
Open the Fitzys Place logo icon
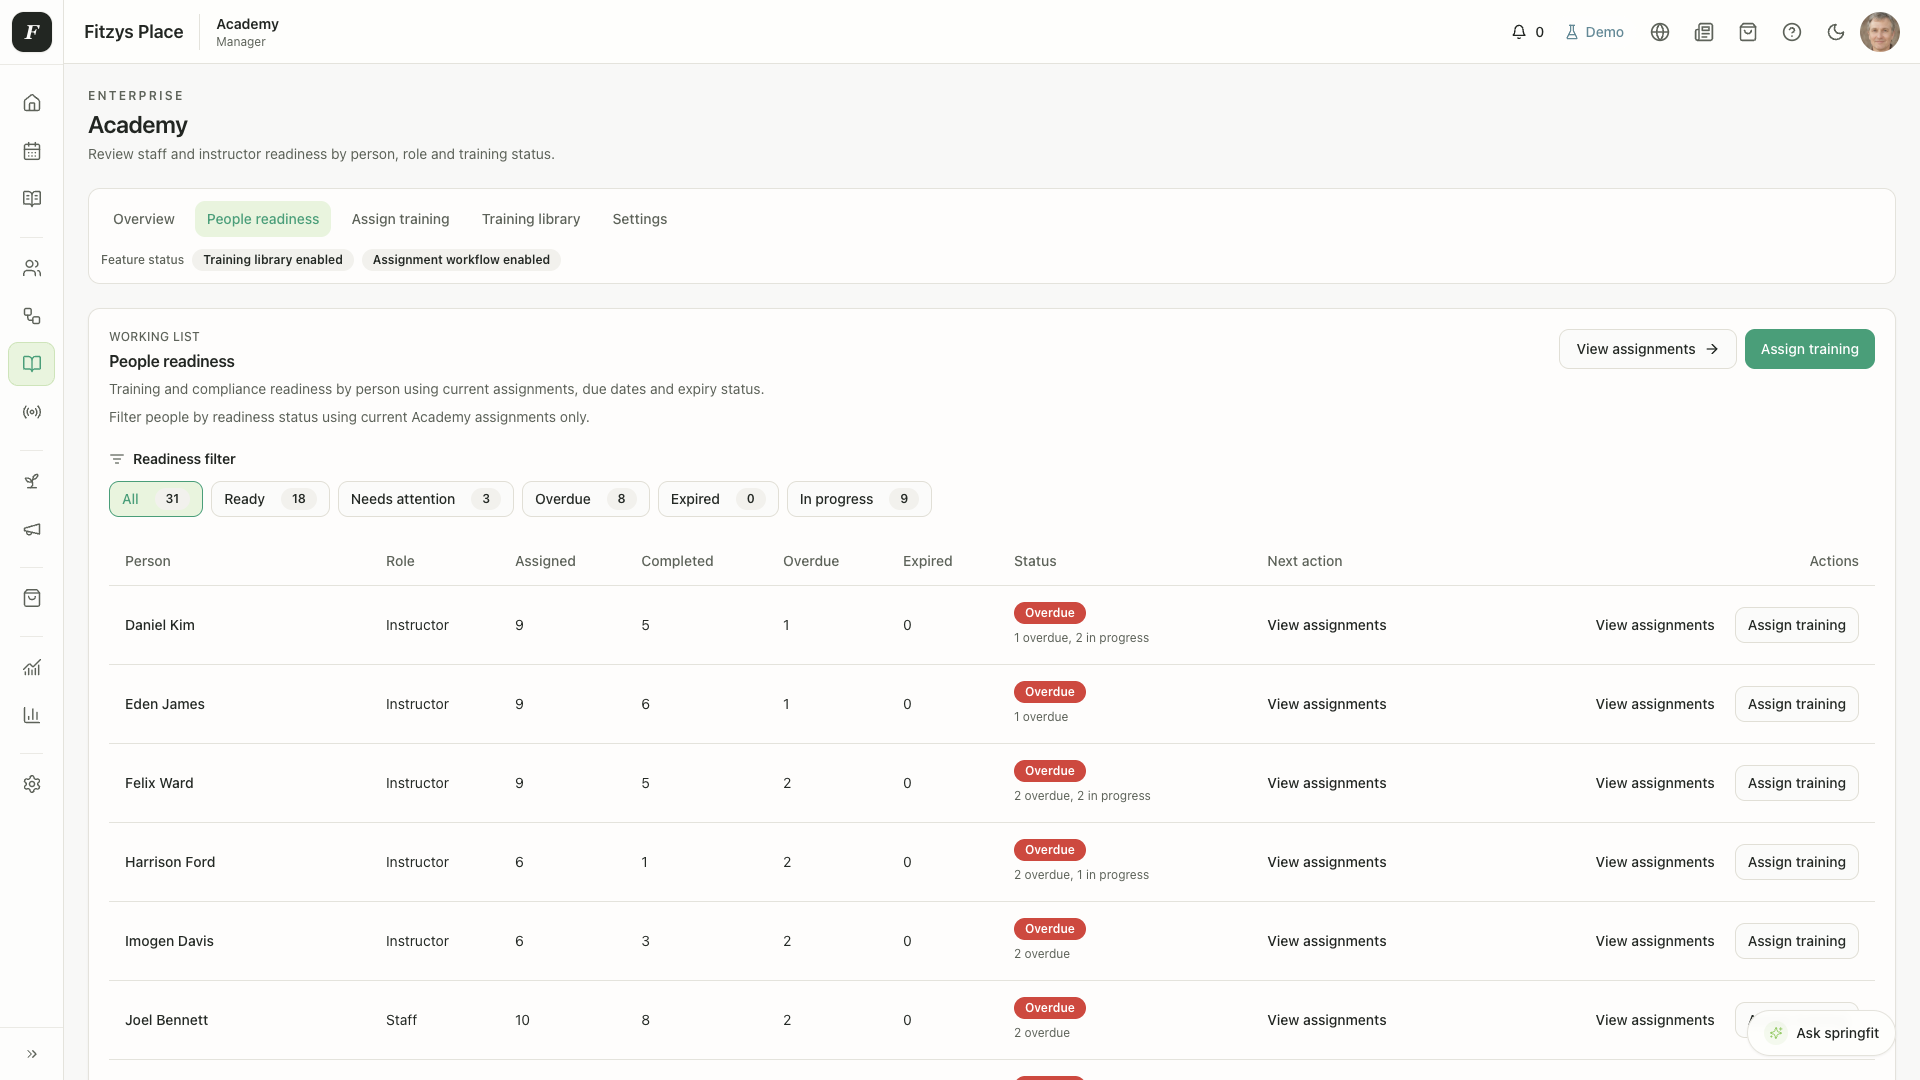[32, 32]
